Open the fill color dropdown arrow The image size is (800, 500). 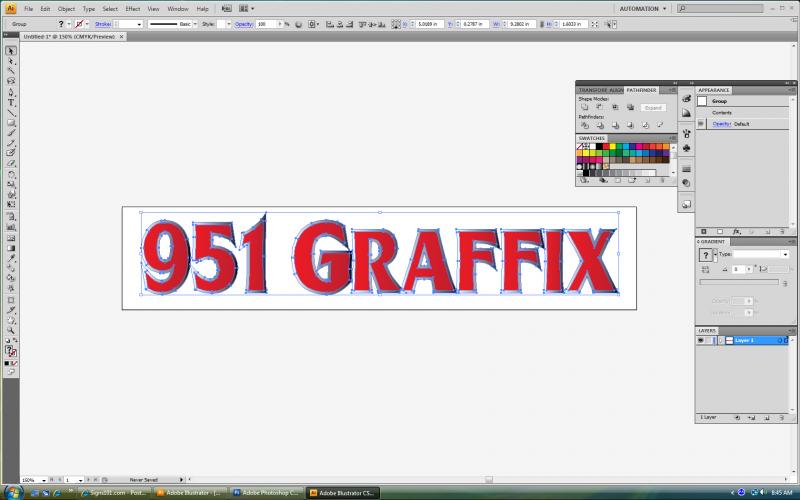click(x=69, y=24)
